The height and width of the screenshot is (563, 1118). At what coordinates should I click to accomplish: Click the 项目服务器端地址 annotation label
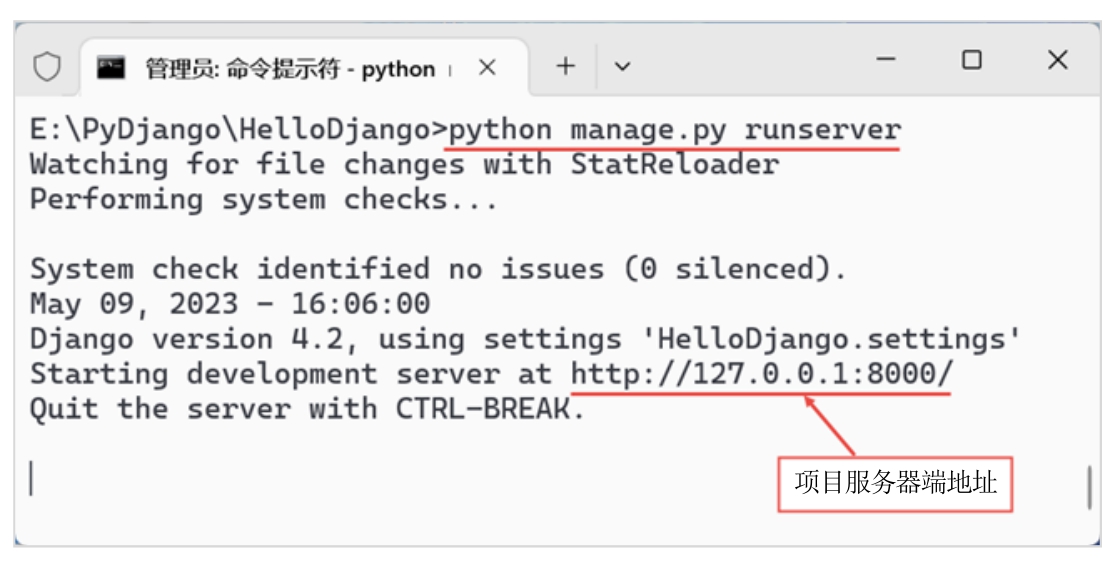pos(895,483)
